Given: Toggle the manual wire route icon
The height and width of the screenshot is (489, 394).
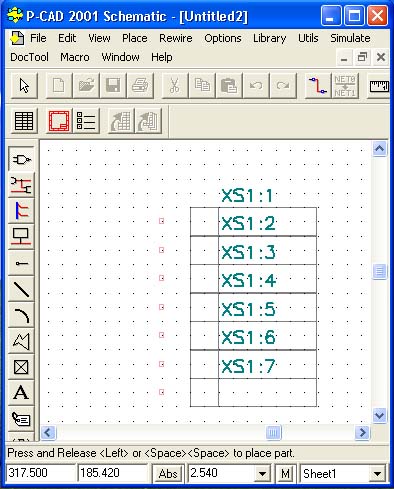Looking at the screenshot, I should pos(317,86).
